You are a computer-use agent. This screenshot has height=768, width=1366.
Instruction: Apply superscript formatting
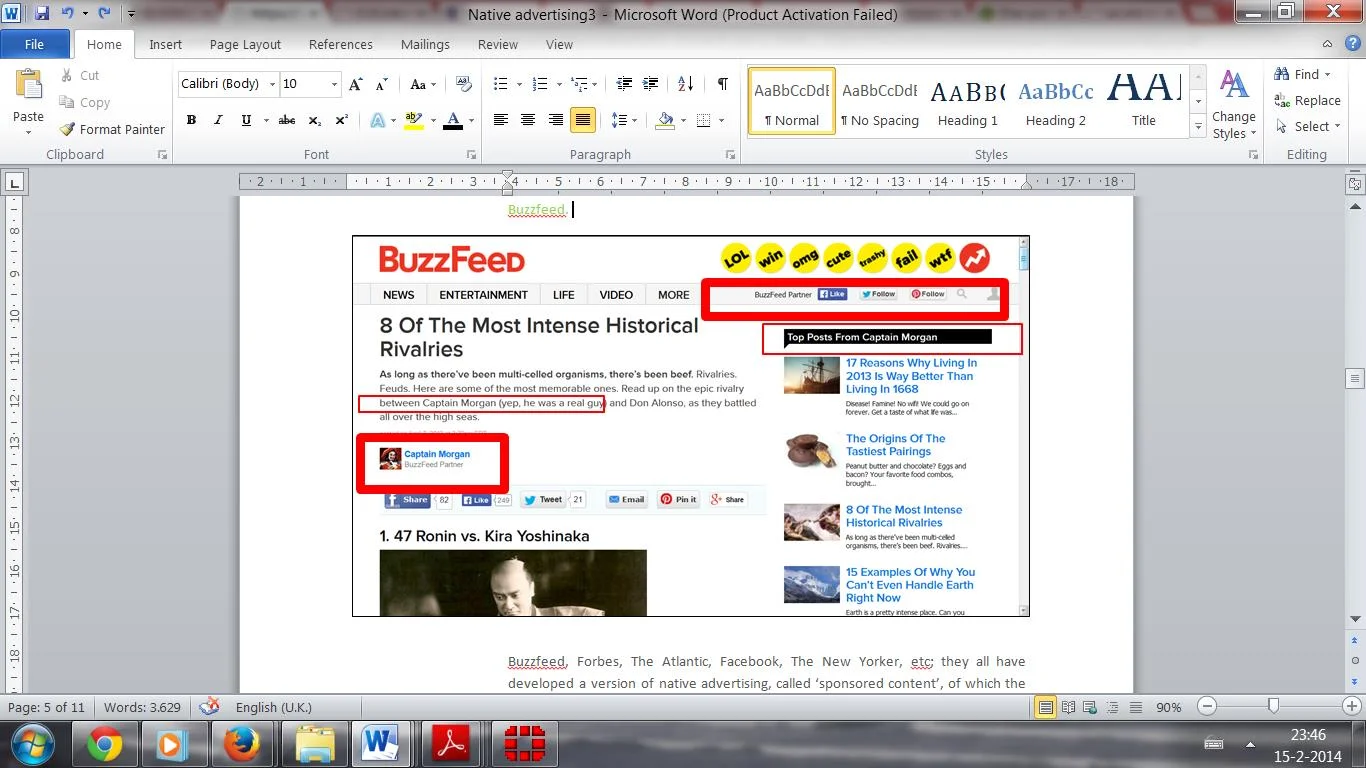click(x=341, y=120)
